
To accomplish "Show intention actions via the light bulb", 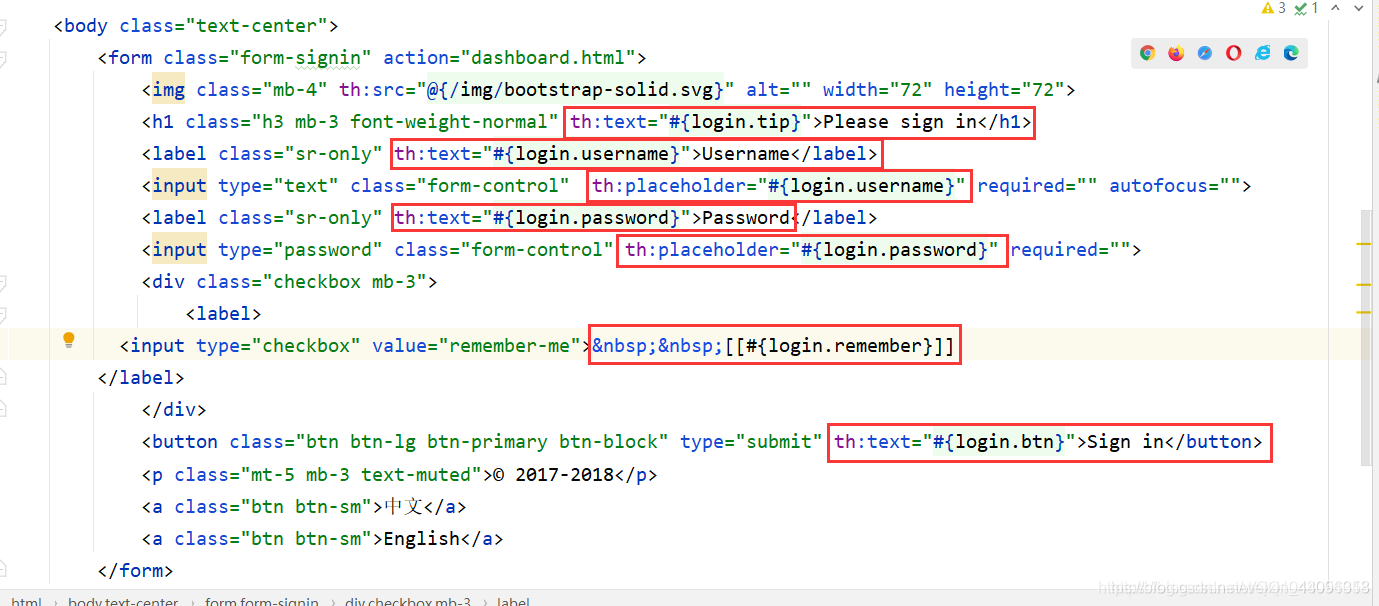I will point(68,340).
